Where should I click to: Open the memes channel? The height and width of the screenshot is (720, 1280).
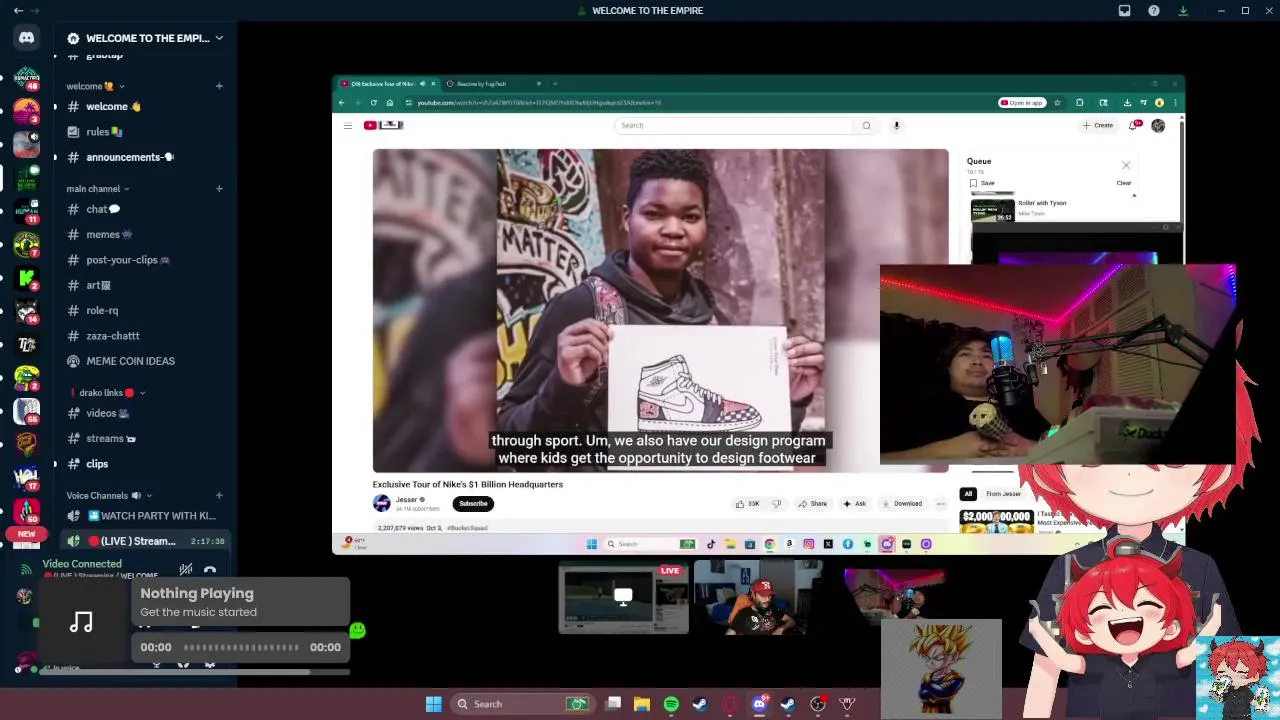[x=145, y=234]
